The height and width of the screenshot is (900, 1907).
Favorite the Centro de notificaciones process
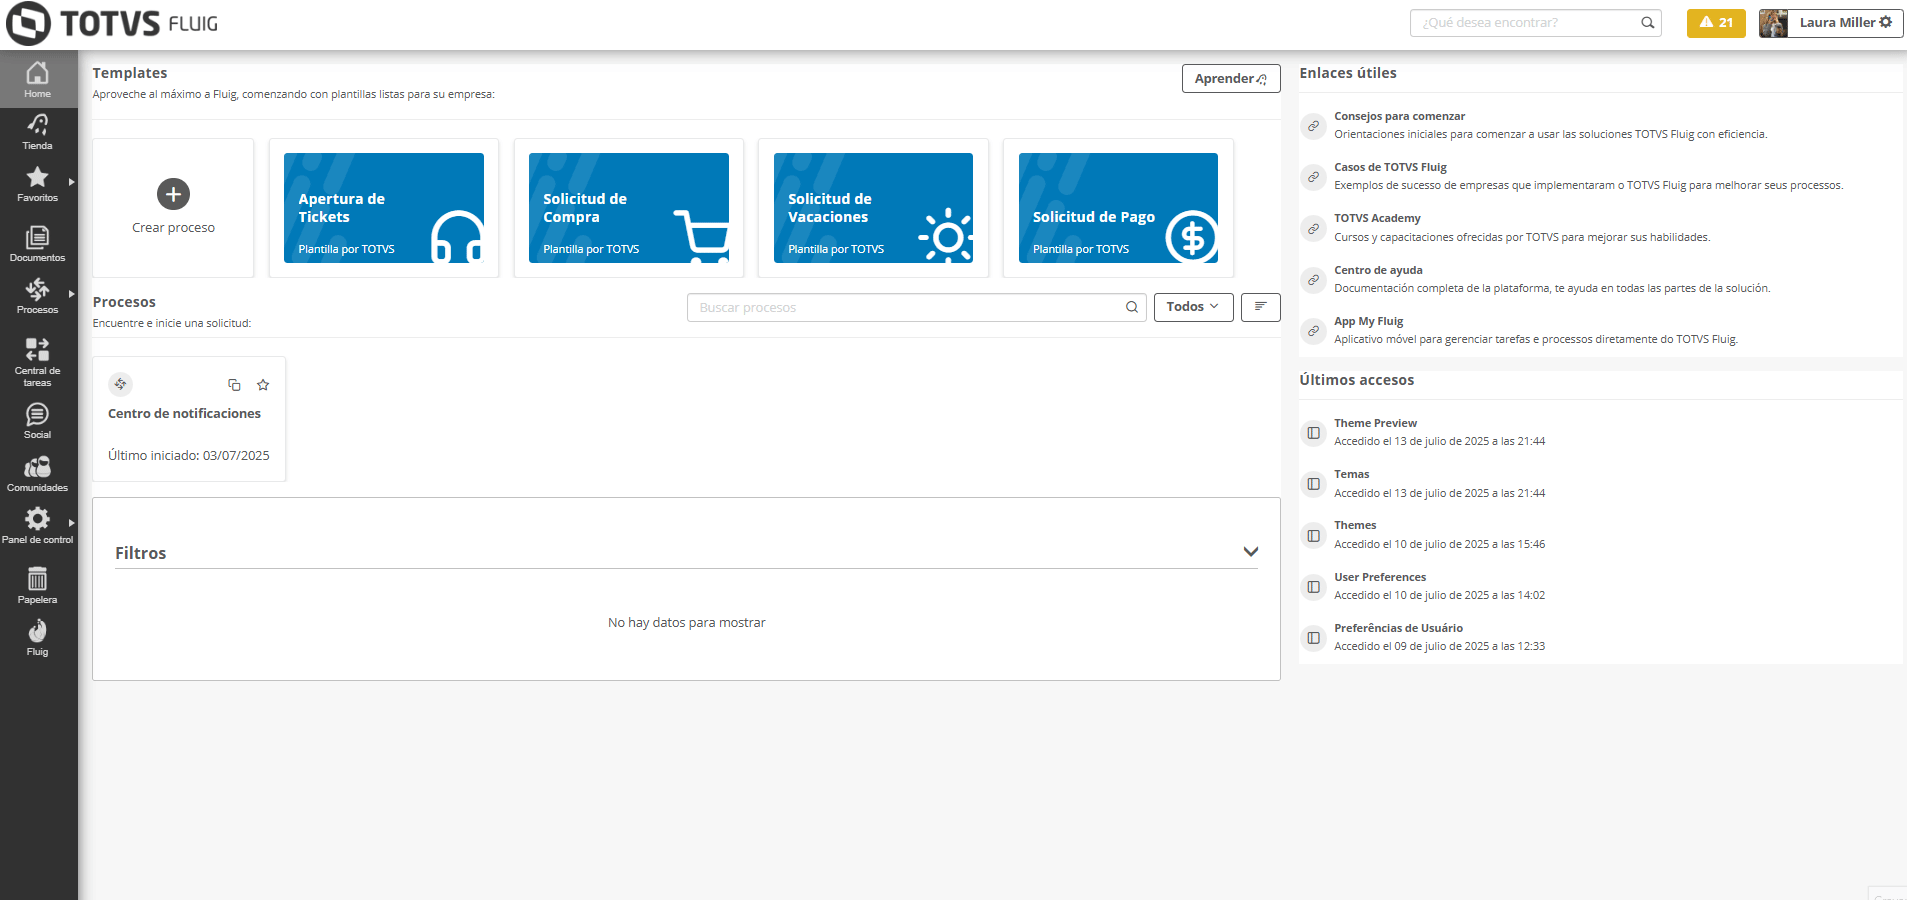click(x=263, y=385)
